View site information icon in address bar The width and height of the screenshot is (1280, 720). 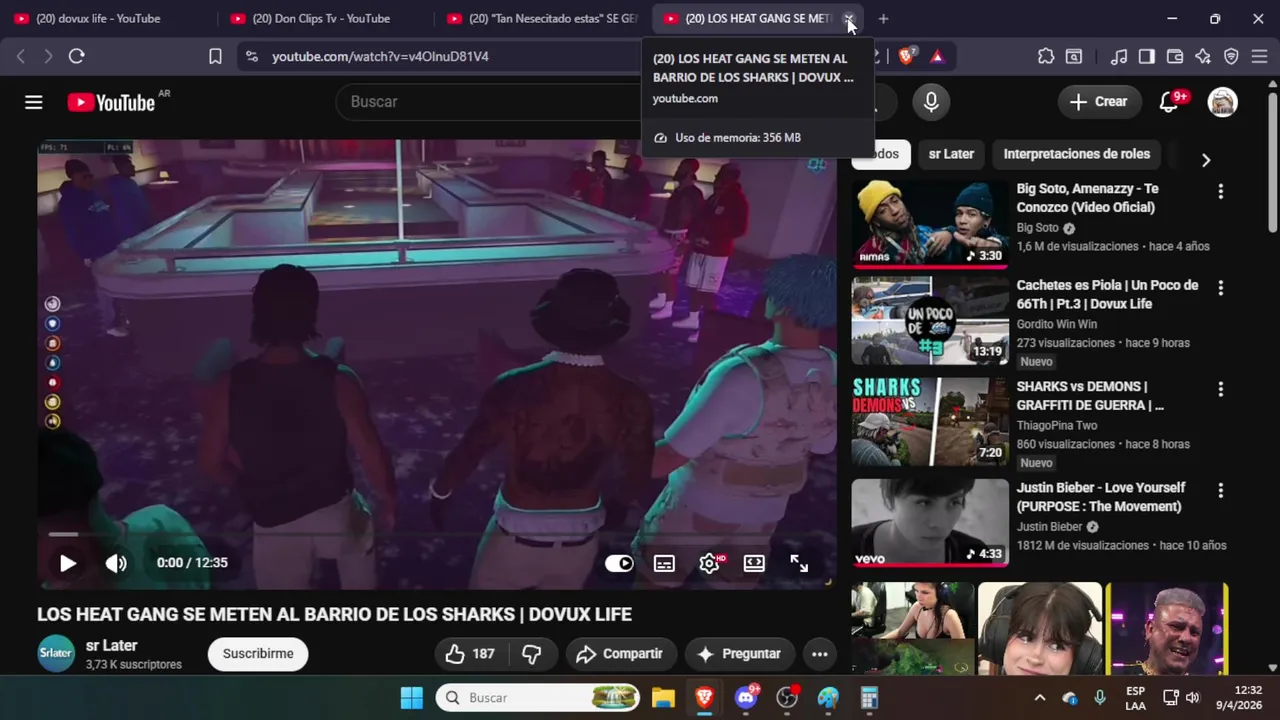click(251, 57)
